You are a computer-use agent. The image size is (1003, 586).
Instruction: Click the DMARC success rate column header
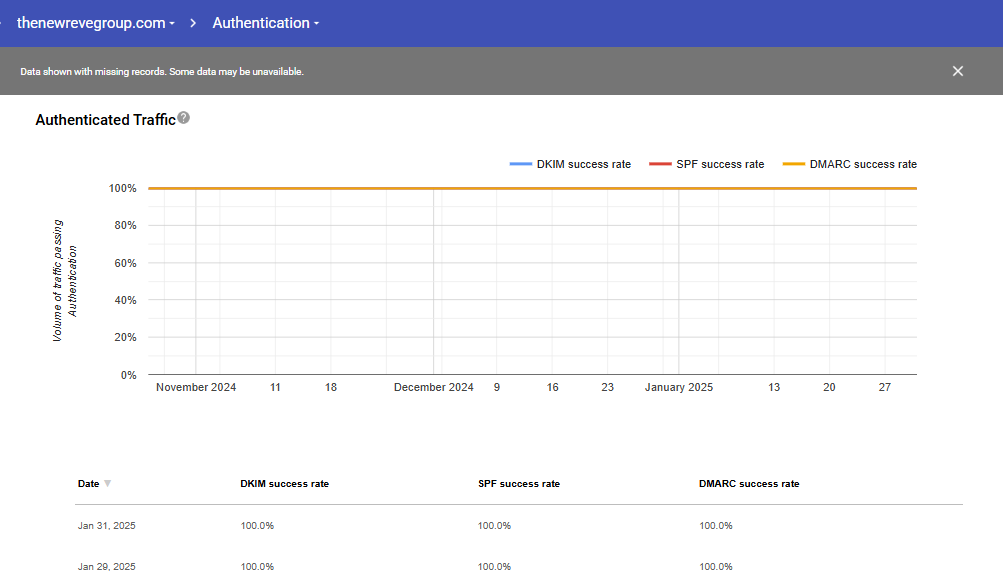749,484
